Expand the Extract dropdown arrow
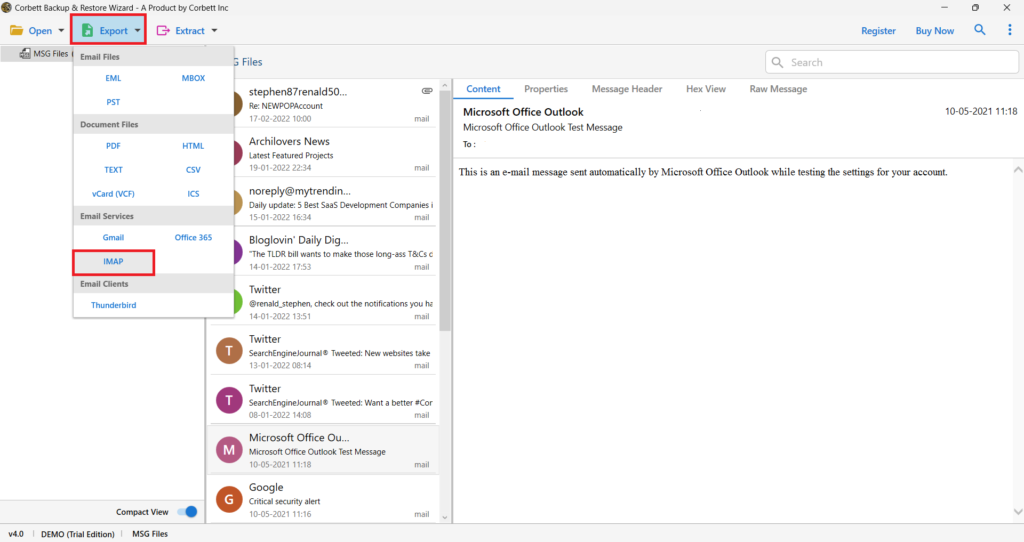1024x542 pixels. click(214, 31)
